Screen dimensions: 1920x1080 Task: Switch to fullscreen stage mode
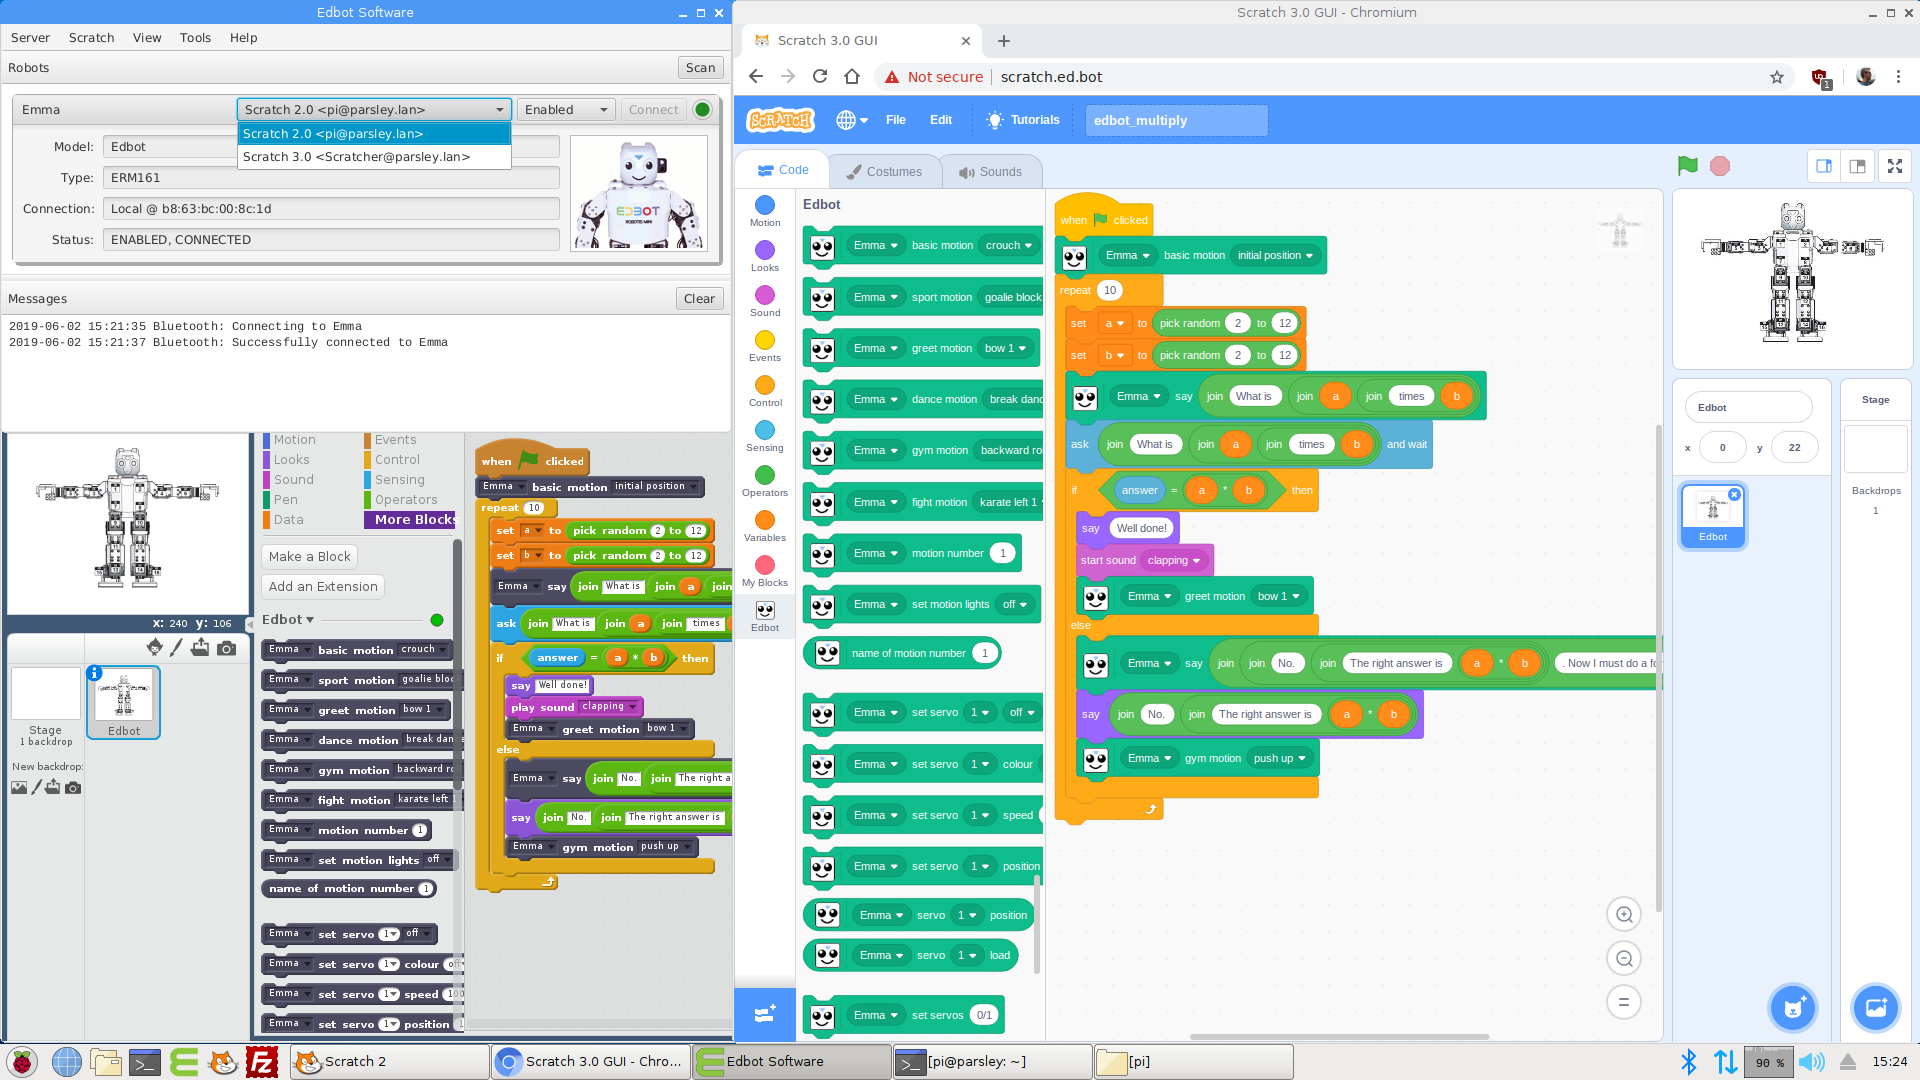point(1895,166)
